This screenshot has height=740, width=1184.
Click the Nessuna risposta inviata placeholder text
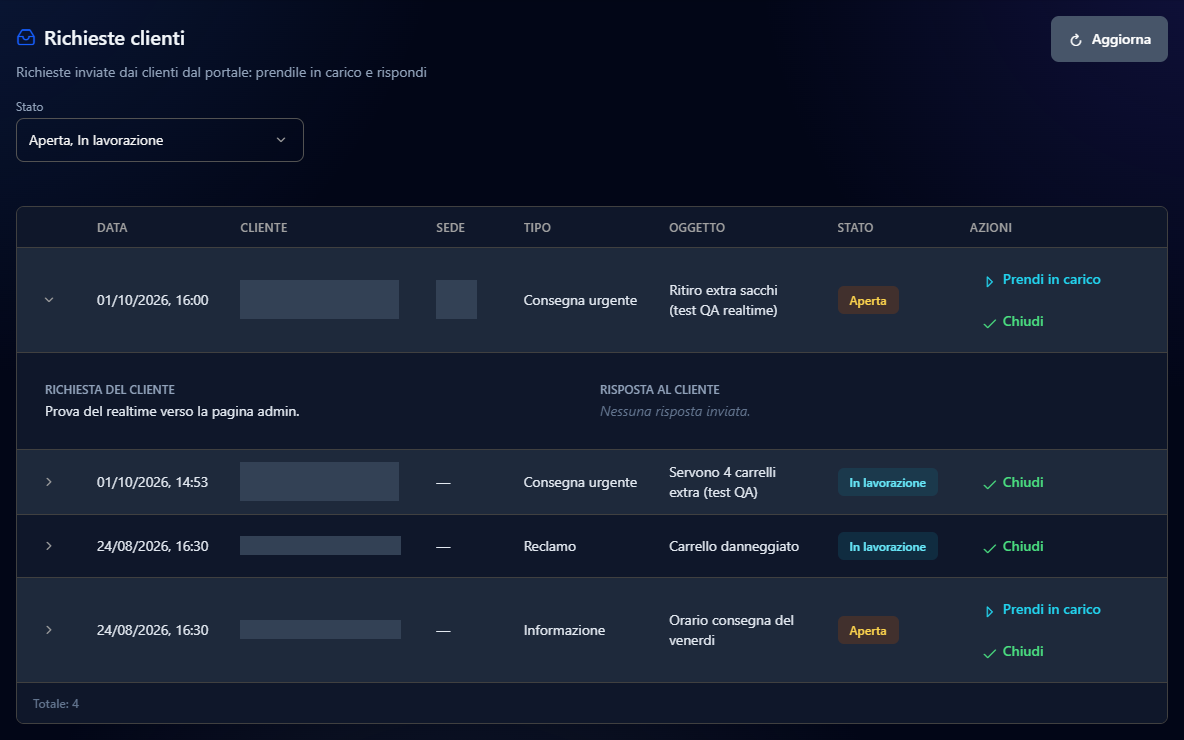[675, 412]
